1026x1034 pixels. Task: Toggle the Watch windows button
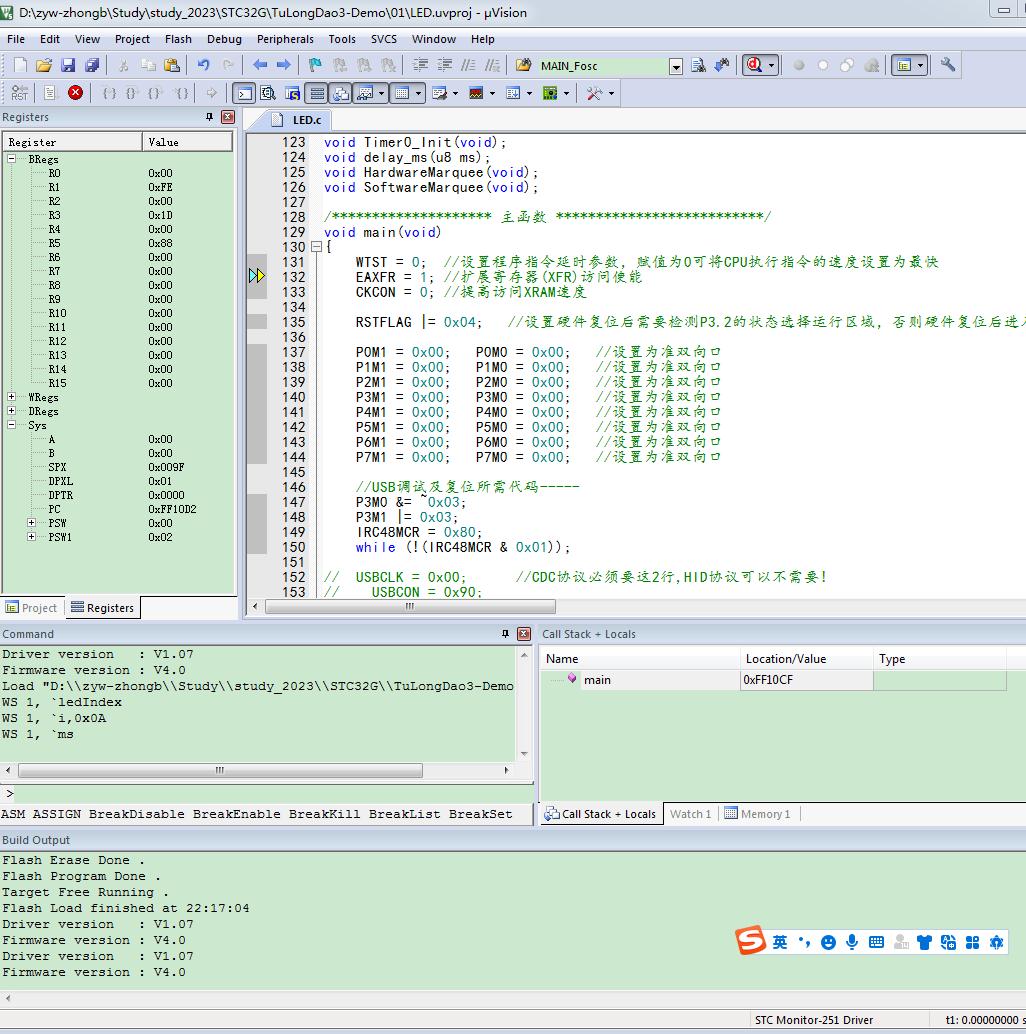click(x=365, y=94)
